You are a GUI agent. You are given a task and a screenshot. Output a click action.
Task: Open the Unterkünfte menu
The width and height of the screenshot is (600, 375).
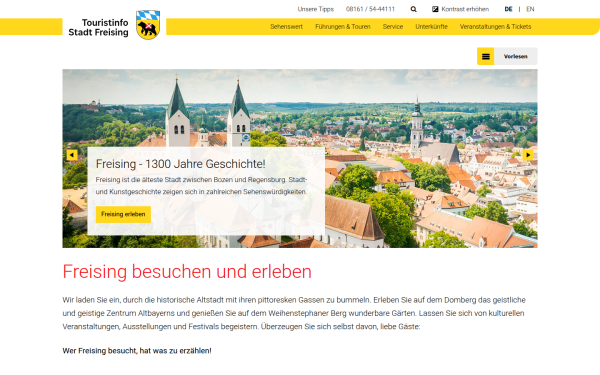[431, 27]
